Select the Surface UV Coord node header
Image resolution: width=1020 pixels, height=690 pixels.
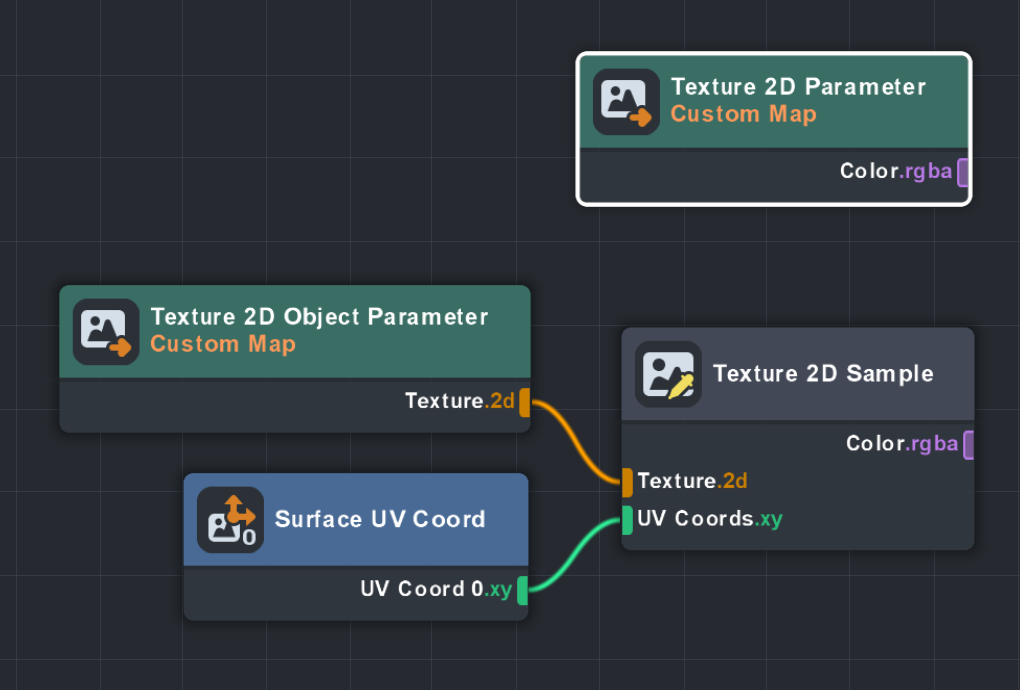click(380, 520)
